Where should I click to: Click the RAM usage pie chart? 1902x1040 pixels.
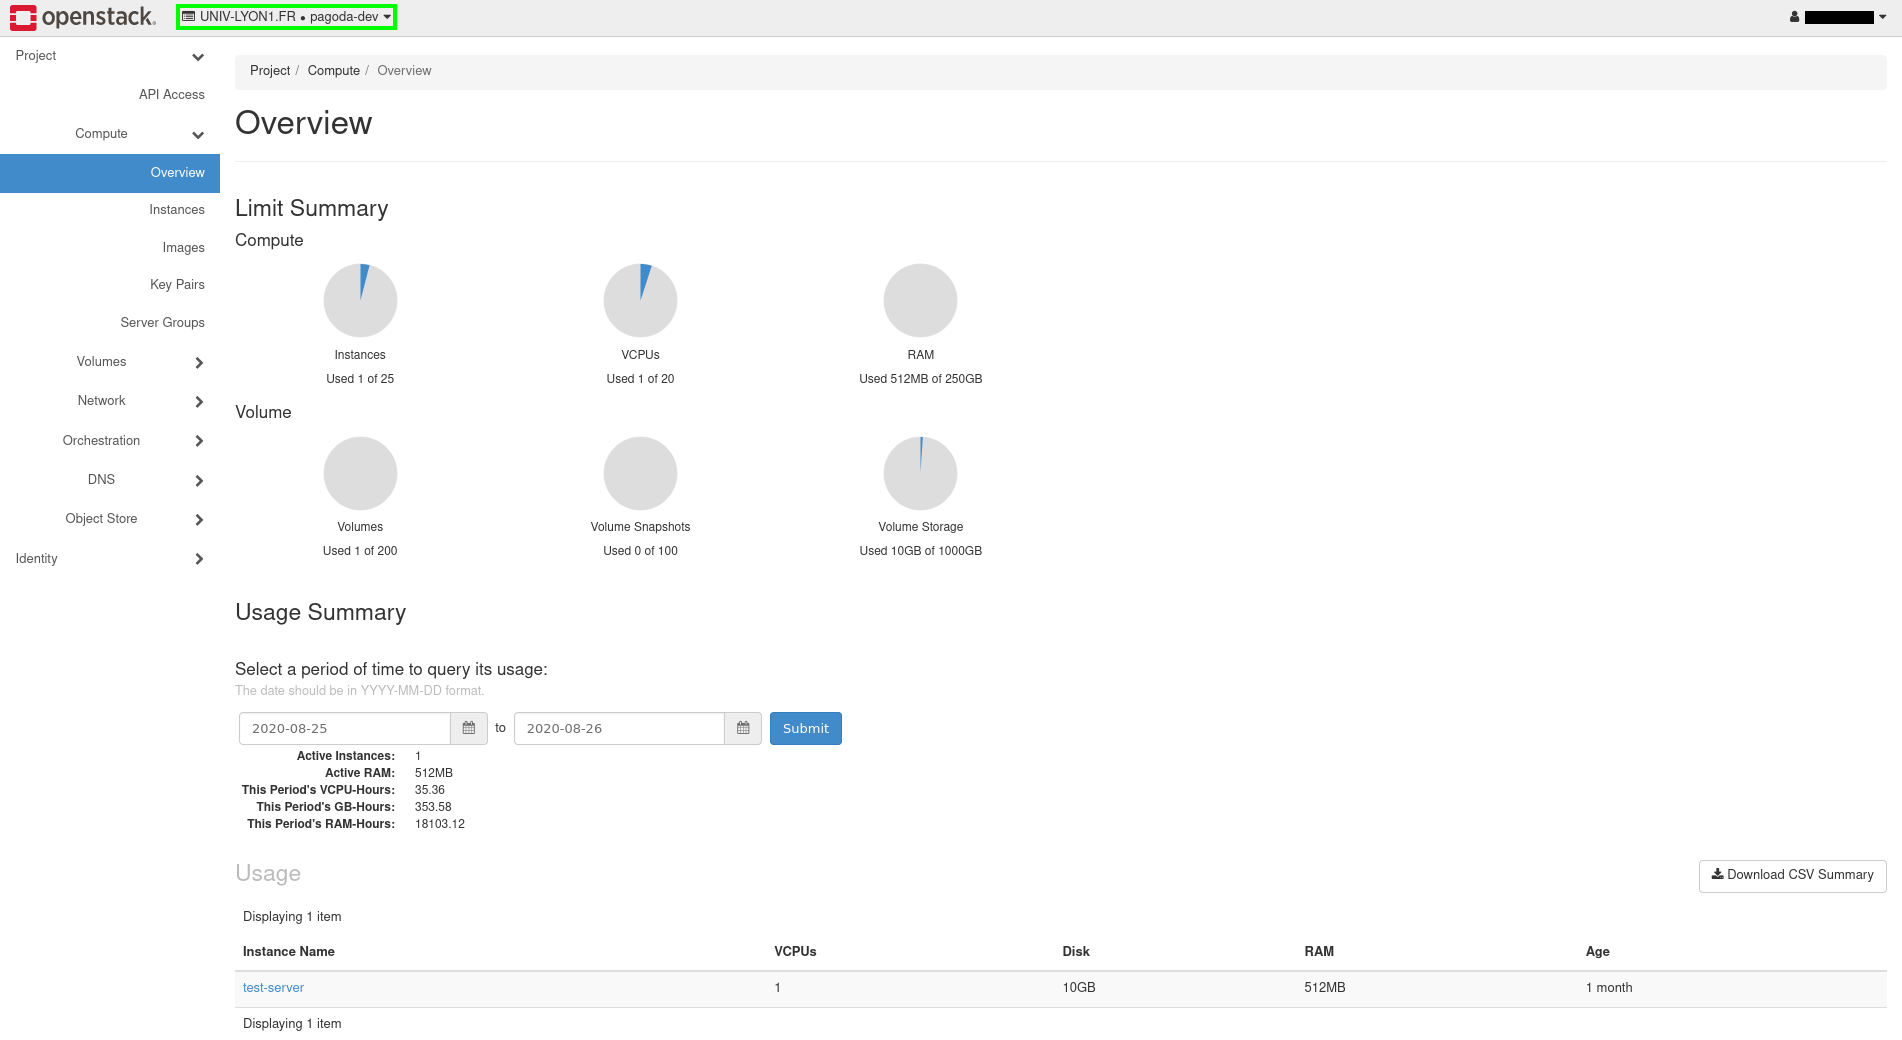[920, 300]
